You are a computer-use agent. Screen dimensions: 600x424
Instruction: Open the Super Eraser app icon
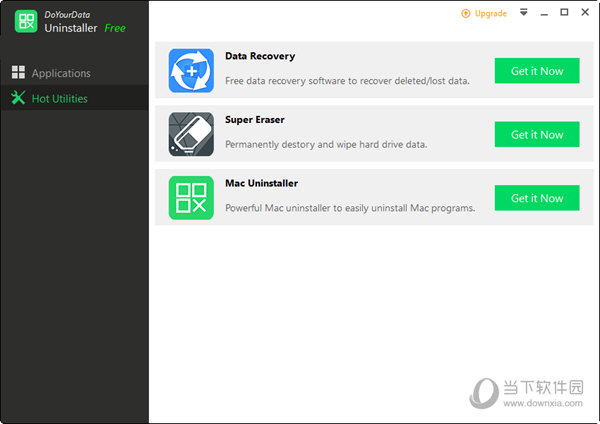pyautogui.click(x=191, y=134)
